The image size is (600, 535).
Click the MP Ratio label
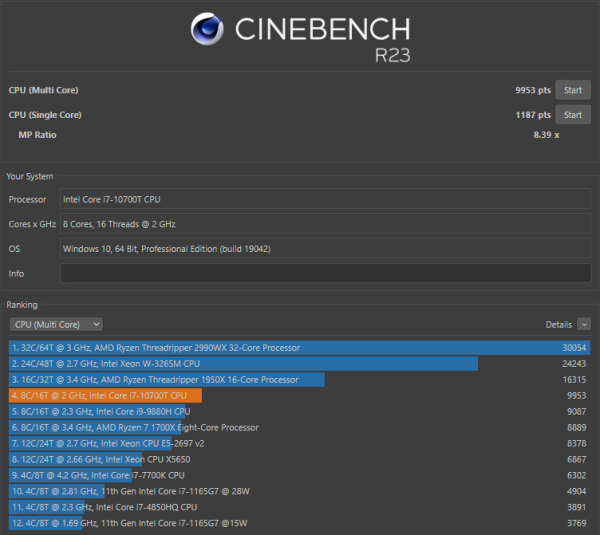point(38,135)
